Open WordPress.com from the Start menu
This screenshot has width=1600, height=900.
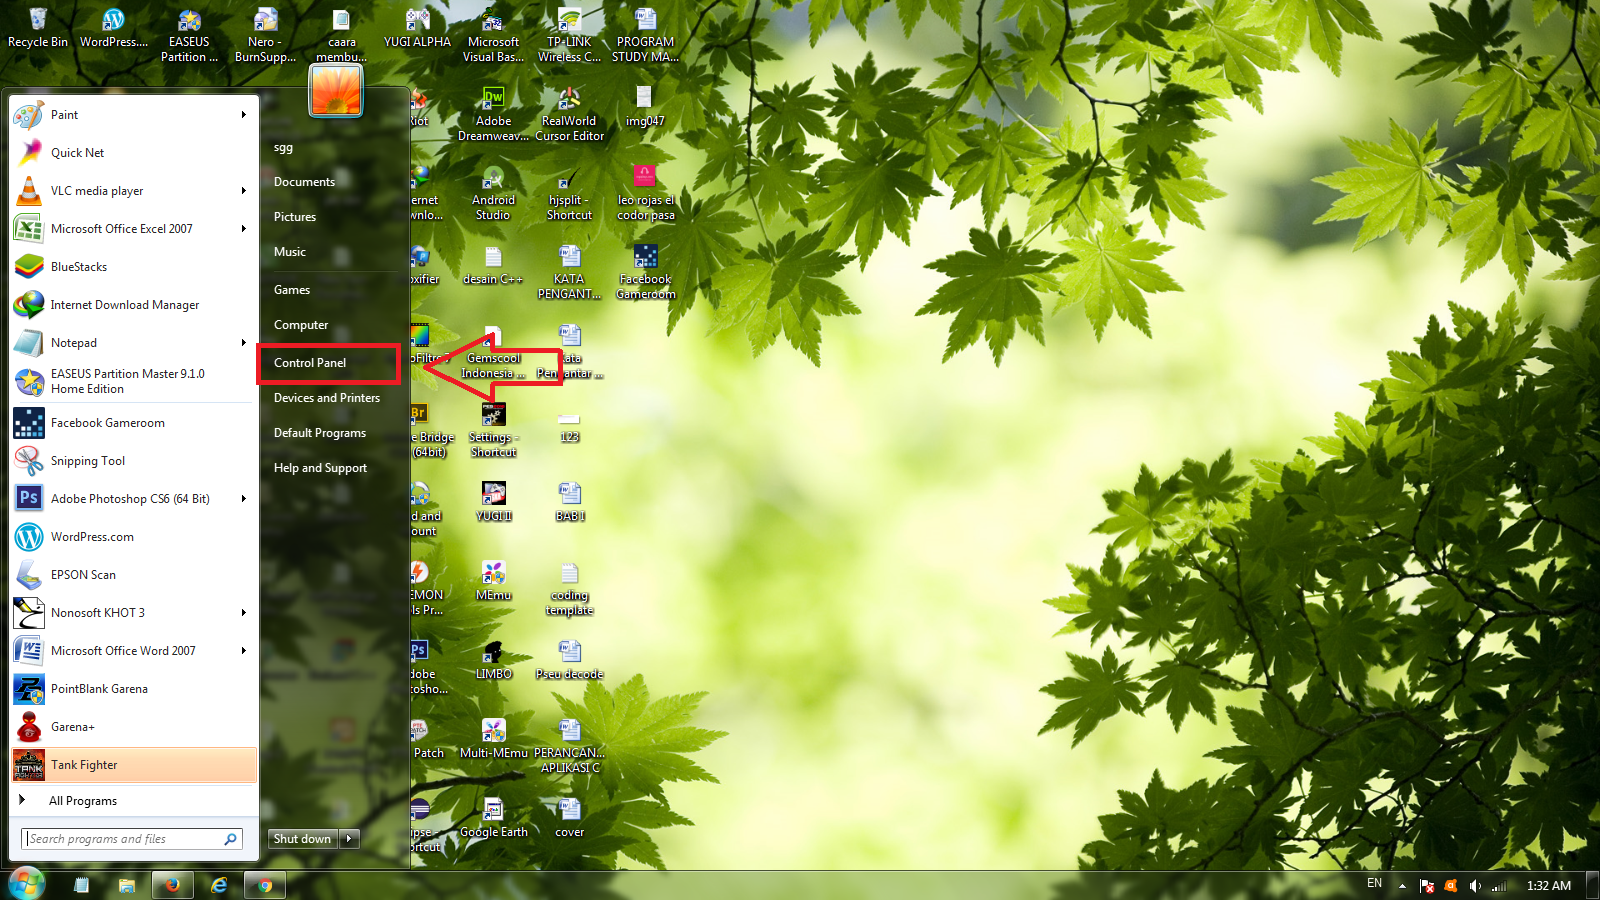pyautogui.click(x=134, y=537)
